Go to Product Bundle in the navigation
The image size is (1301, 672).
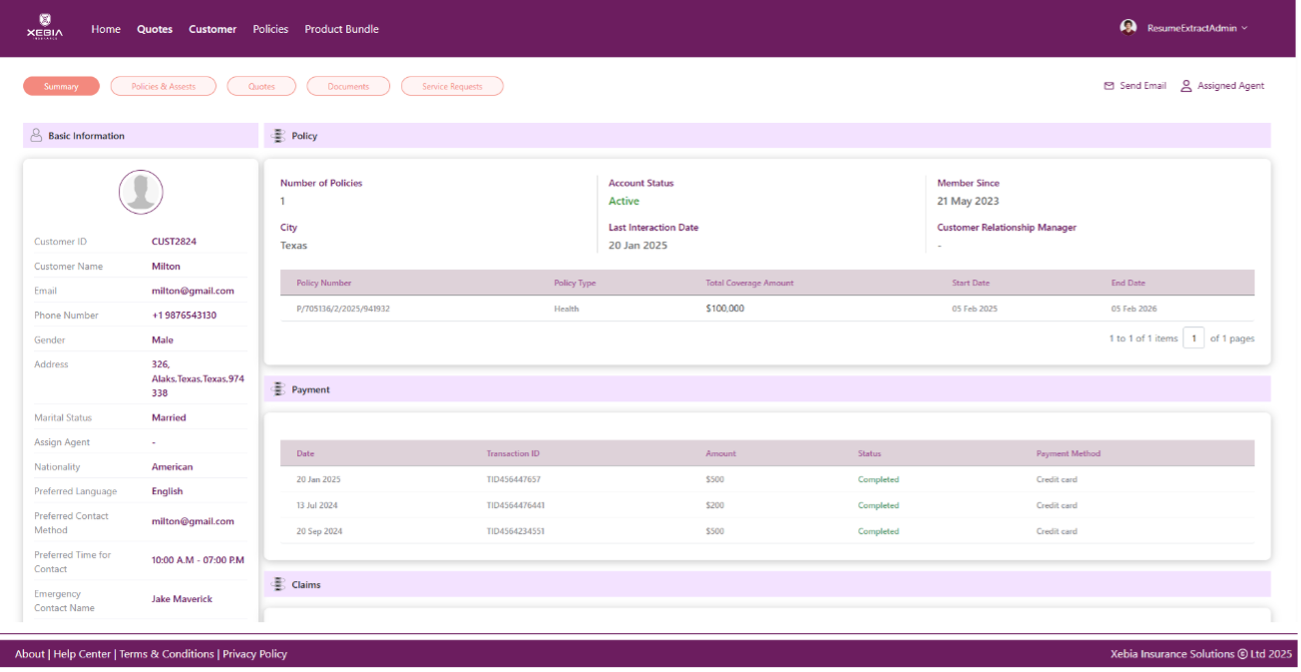[x=341, y=29]
